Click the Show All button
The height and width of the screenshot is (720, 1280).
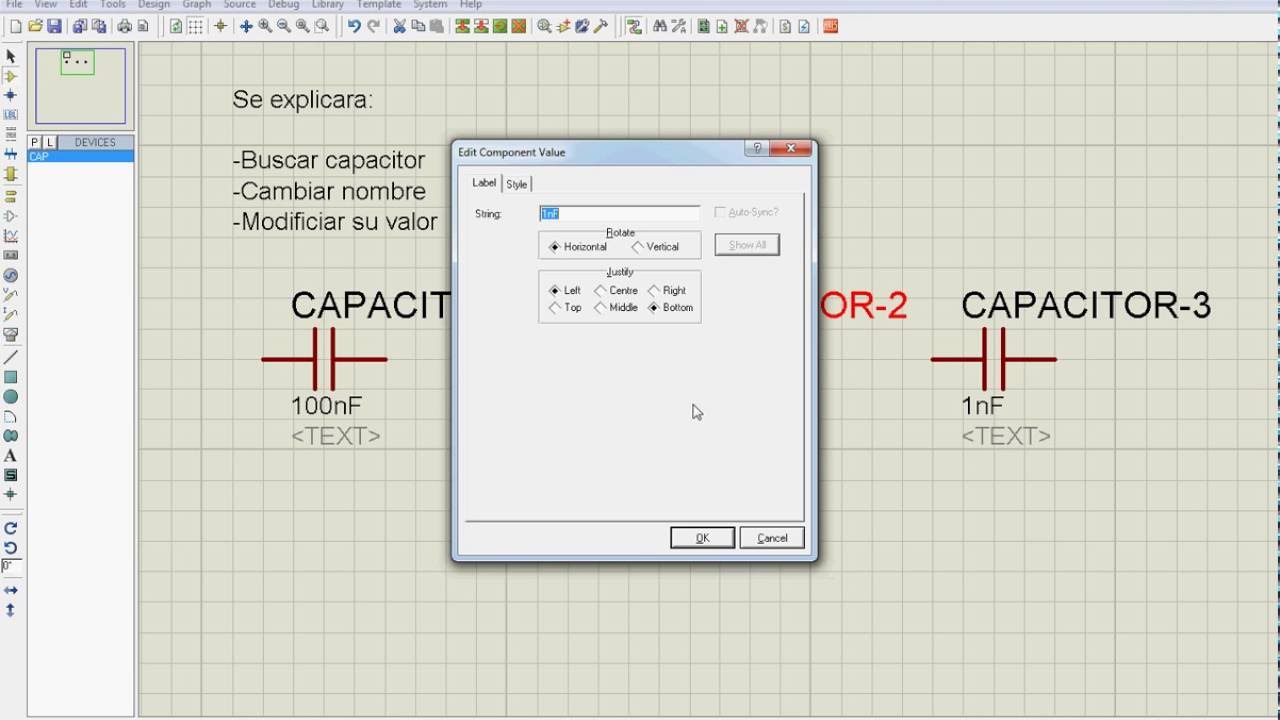[x=747, y=245]
